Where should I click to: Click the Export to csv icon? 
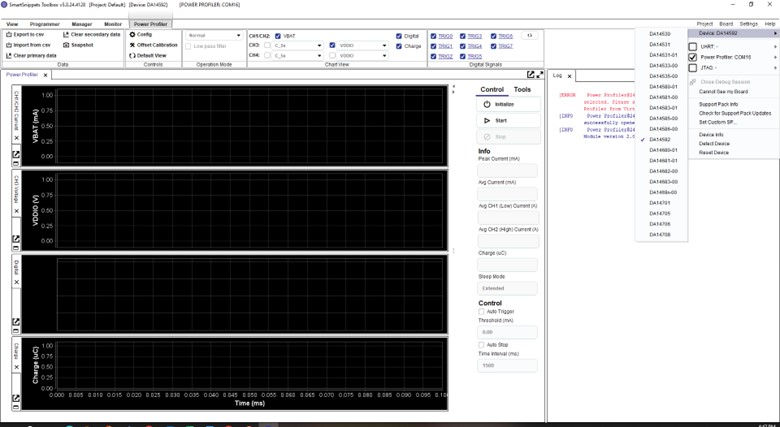coord(9,34)
